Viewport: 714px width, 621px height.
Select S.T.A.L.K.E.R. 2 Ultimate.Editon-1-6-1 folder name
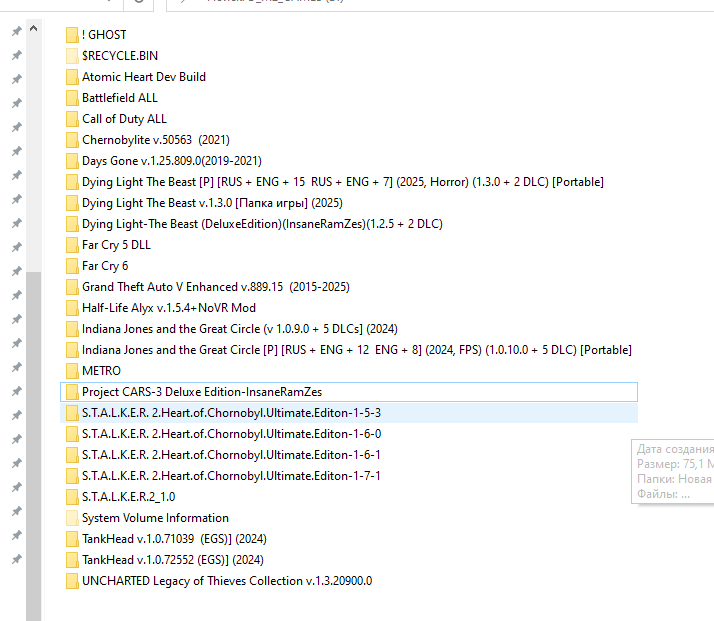[231, 455]
